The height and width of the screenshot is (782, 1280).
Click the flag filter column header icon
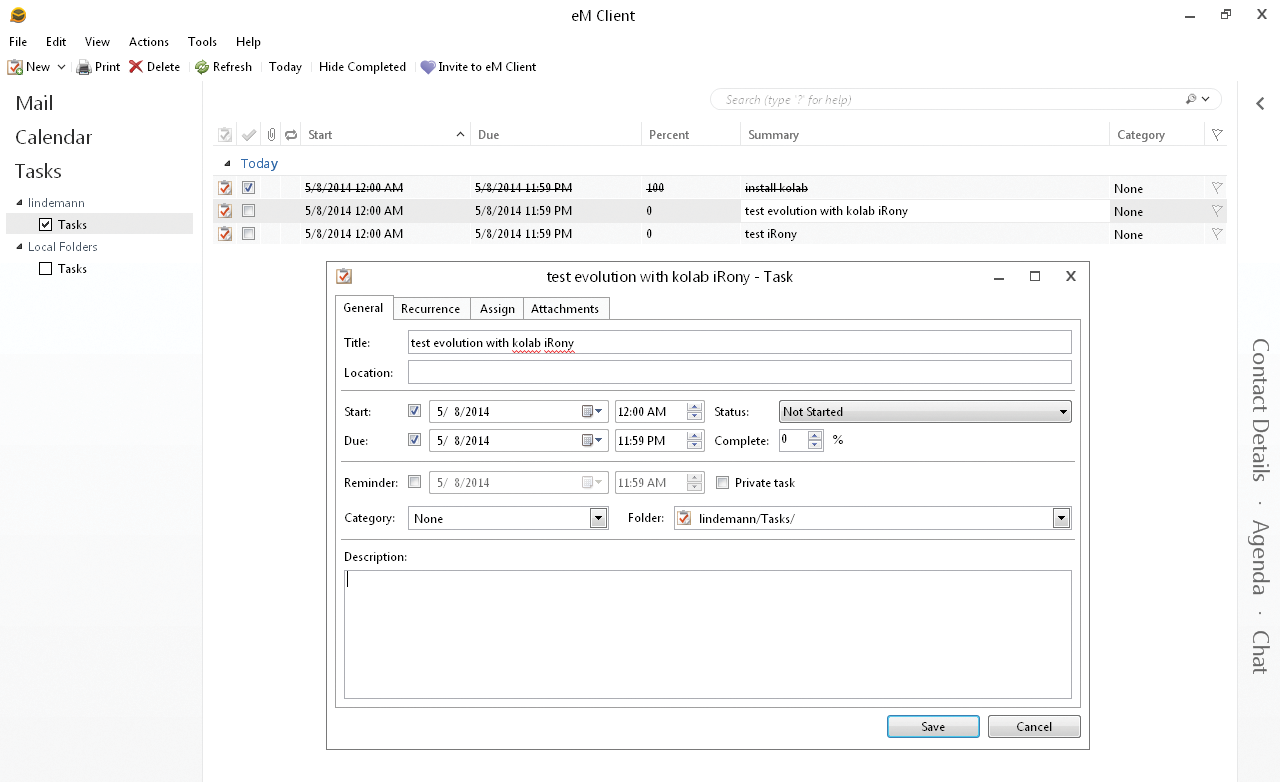[1217, 134]
